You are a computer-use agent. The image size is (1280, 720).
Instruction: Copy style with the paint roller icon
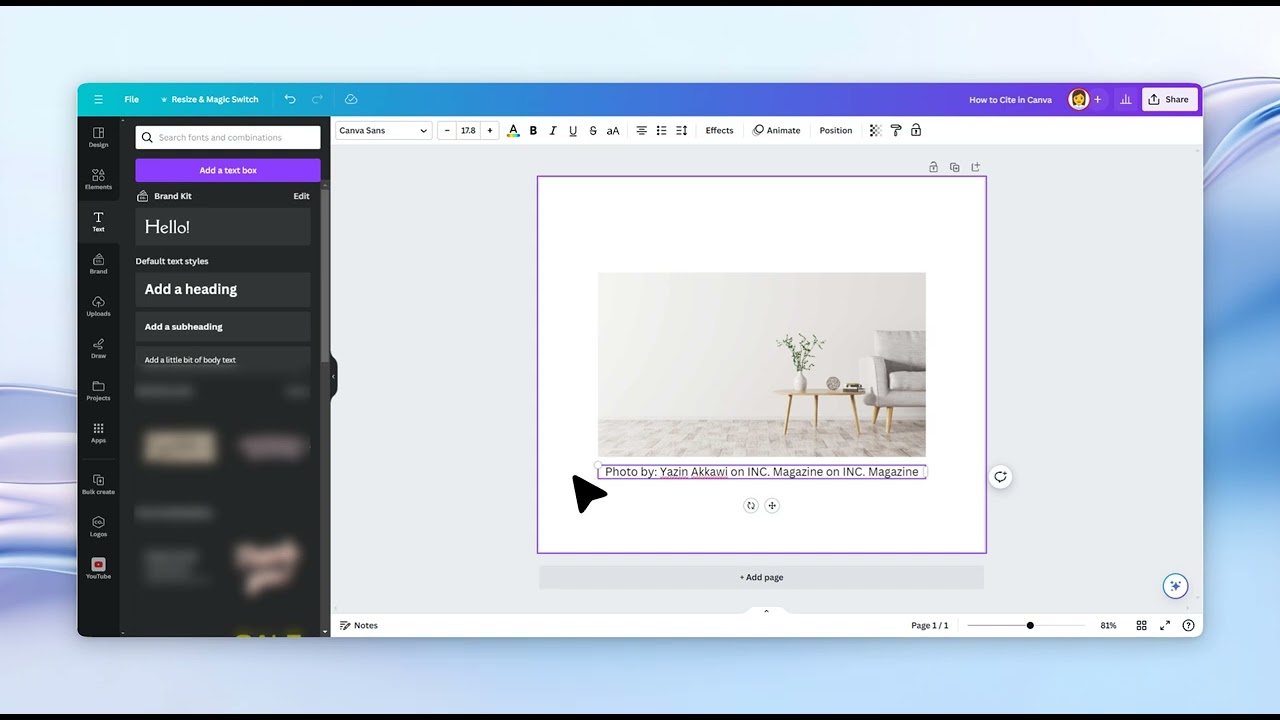pos(896,130)
